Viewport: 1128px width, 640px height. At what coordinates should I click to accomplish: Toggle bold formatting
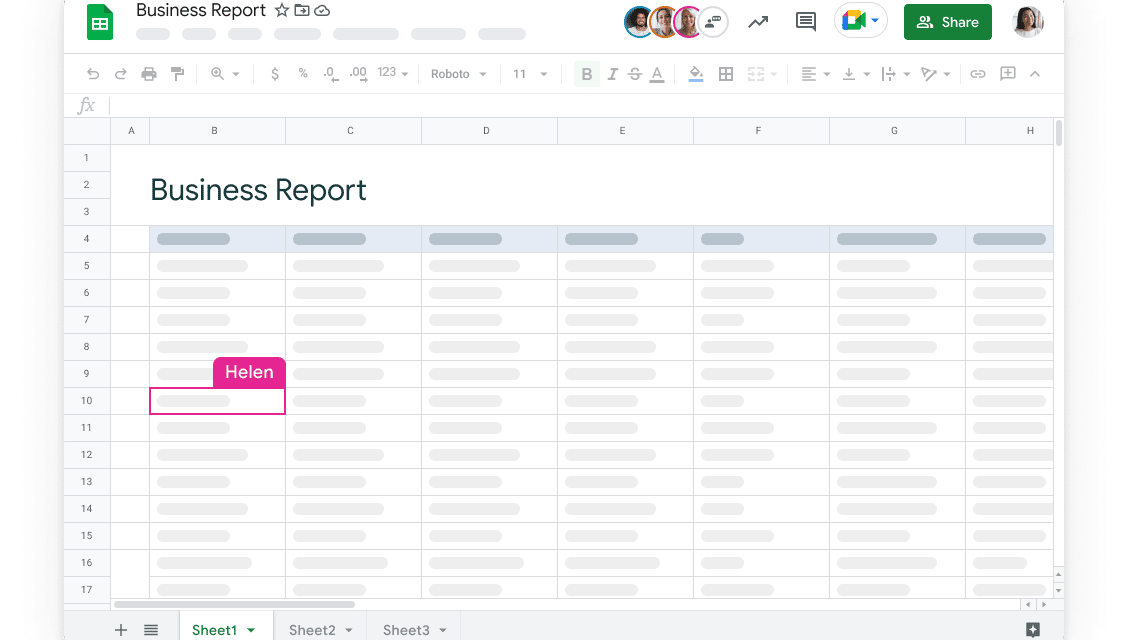coord(587,74)
